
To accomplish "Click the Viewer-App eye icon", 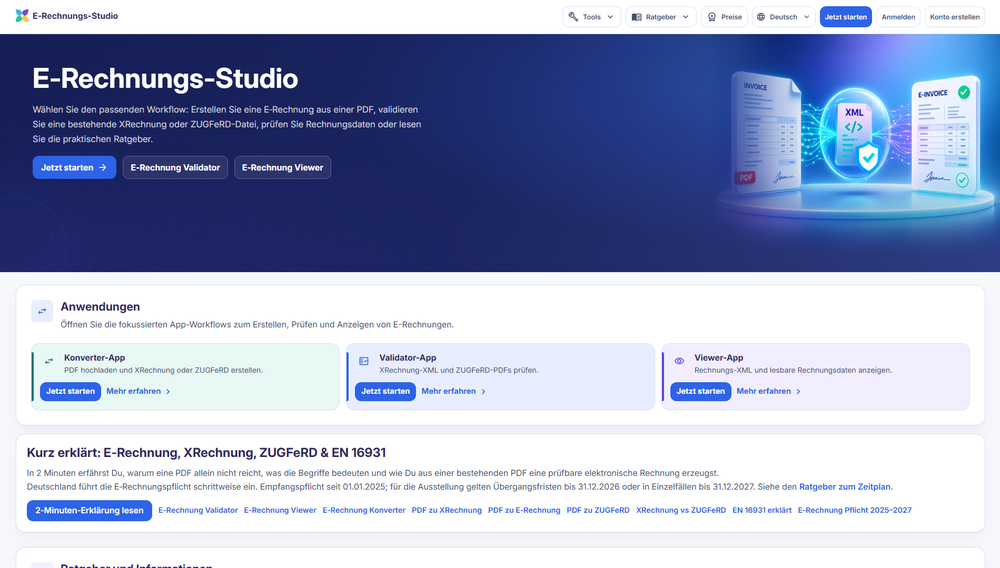I will (x=679, y=361).
